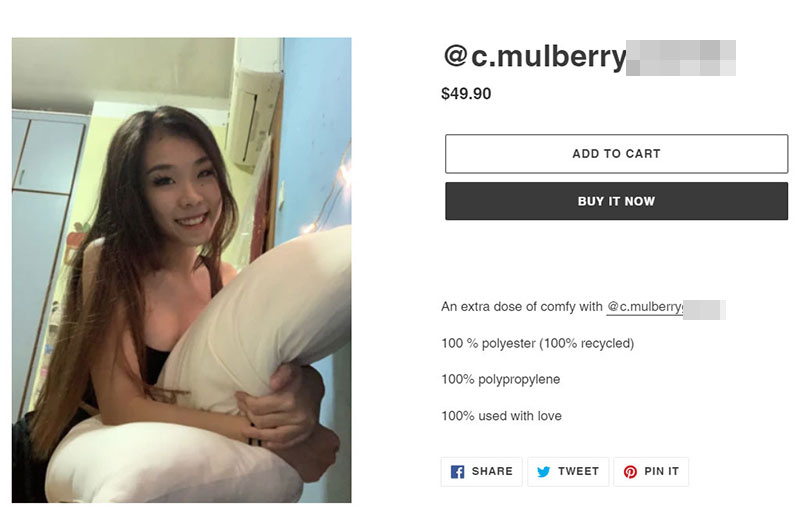Click the polyester recycled description line
This screenshot has height=514, width=800.
click(538, 344)
